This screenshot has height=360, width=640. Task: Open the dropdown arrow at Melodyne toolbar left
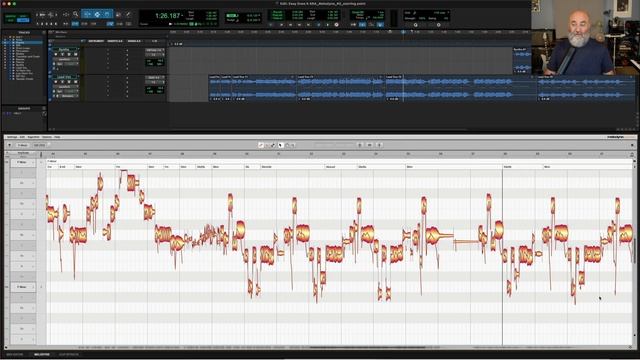tap(9, 145)
